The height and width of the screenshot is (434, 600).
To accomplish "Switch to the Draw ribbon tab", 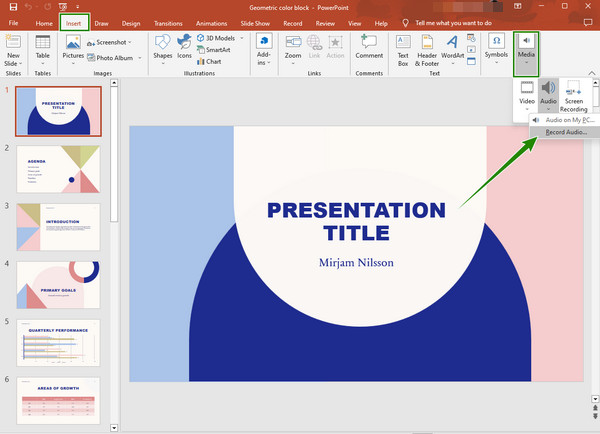I will [x=101, y=23].
